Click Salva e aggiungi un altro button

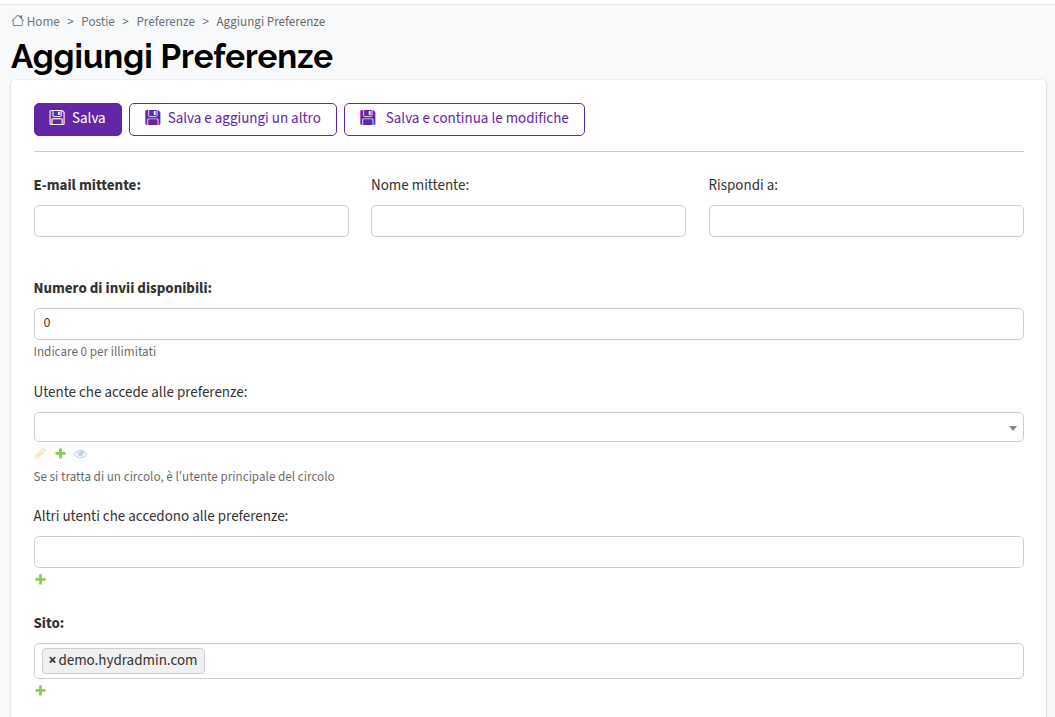(x=233, y=120)
